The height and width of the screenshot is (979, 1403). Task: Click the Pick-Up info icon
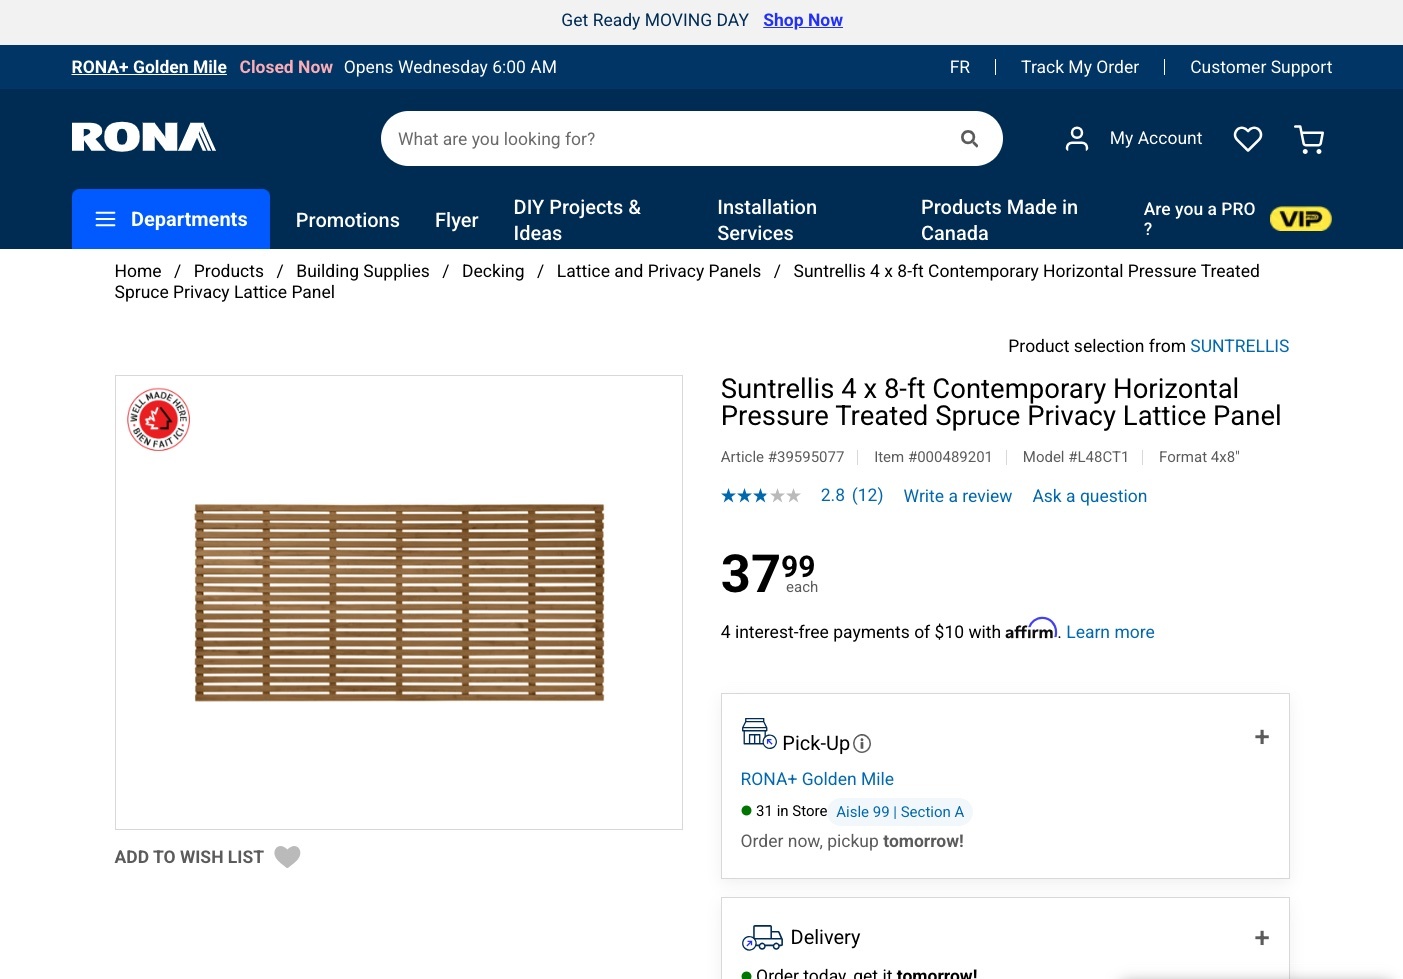coord(862,743)
